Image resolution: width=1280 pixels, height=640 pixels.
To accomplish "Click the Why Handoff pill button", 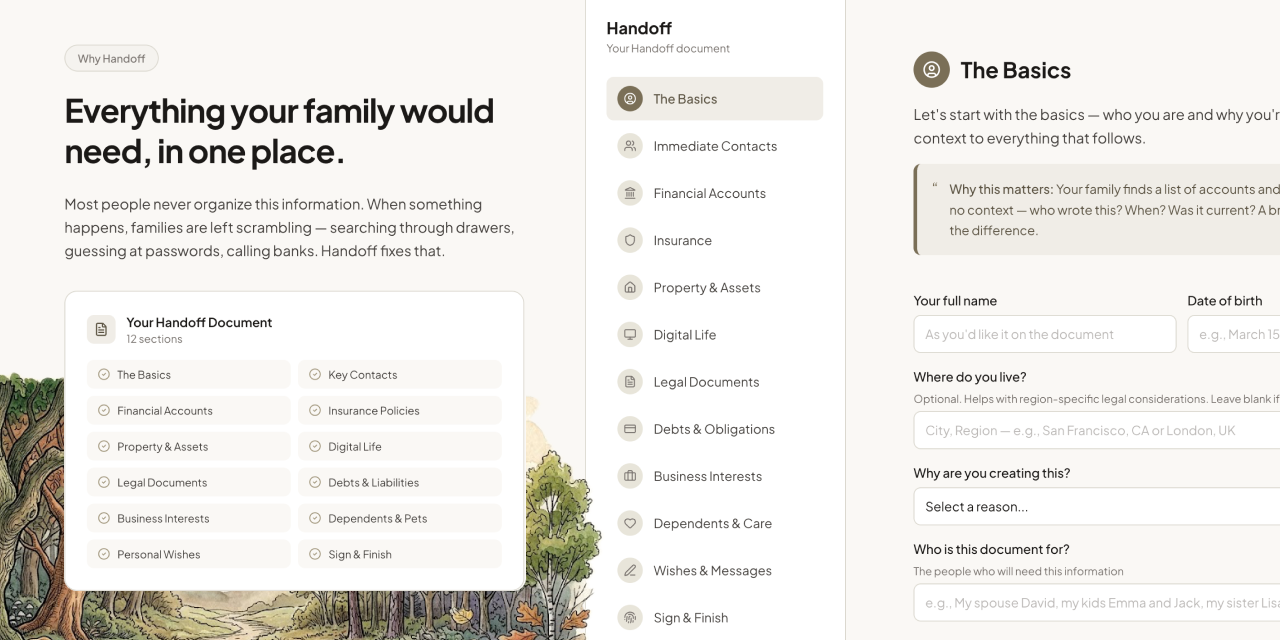I will click(111, 59).
